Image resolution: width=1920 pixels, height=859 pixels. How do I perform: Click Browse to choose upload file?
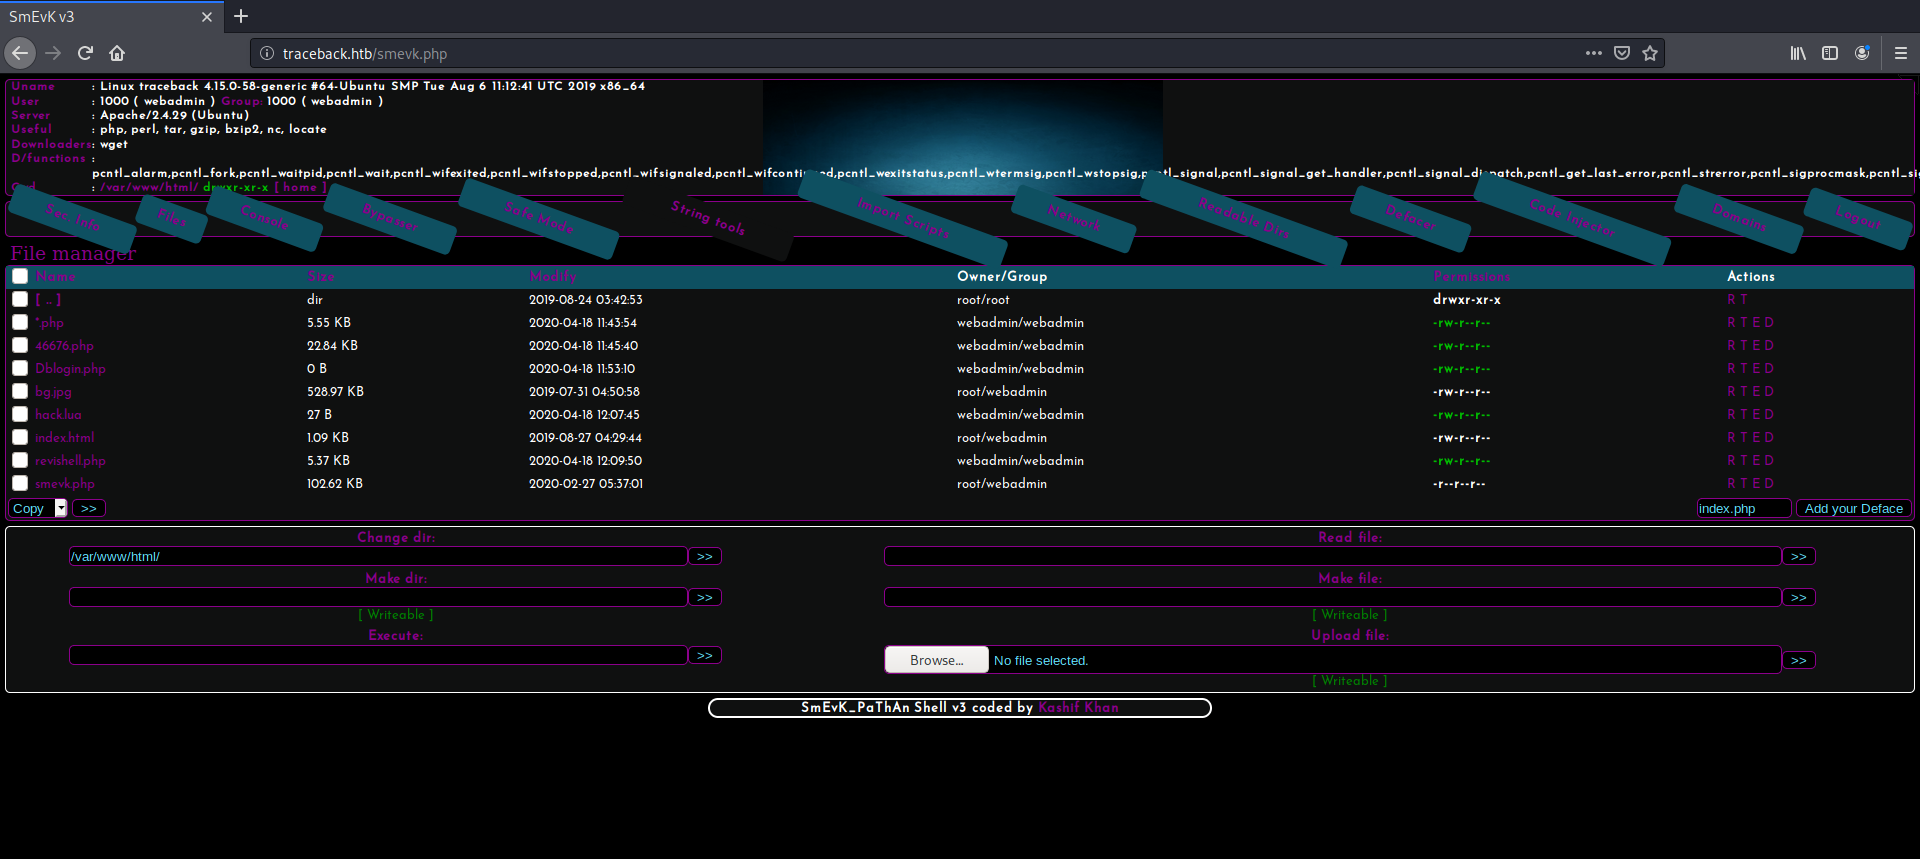click(x=936, y=660)
